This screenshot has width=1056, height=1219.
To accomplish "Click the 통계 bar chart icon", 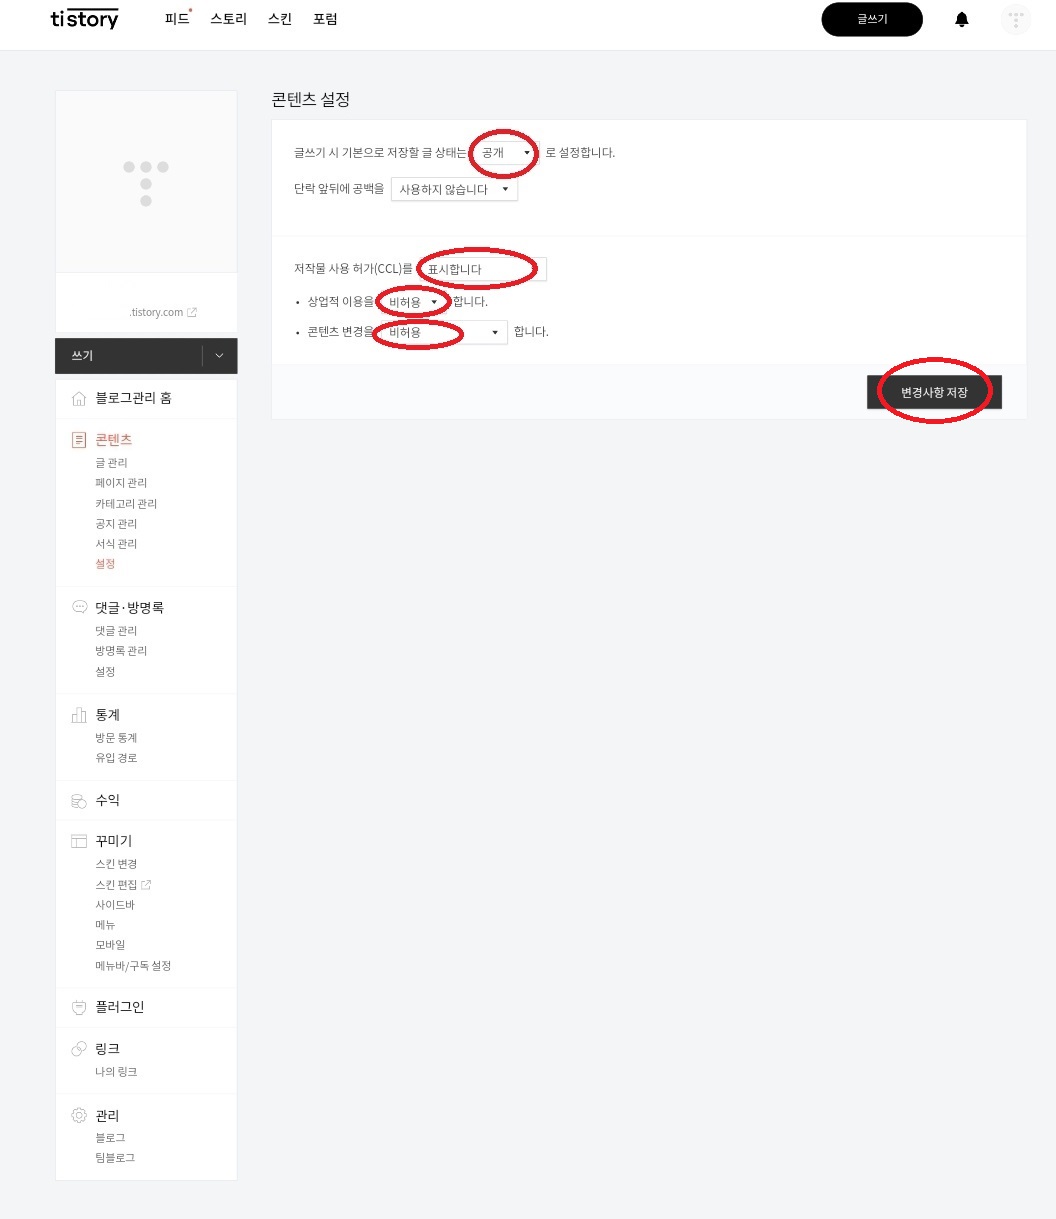I will click(79, 715).
